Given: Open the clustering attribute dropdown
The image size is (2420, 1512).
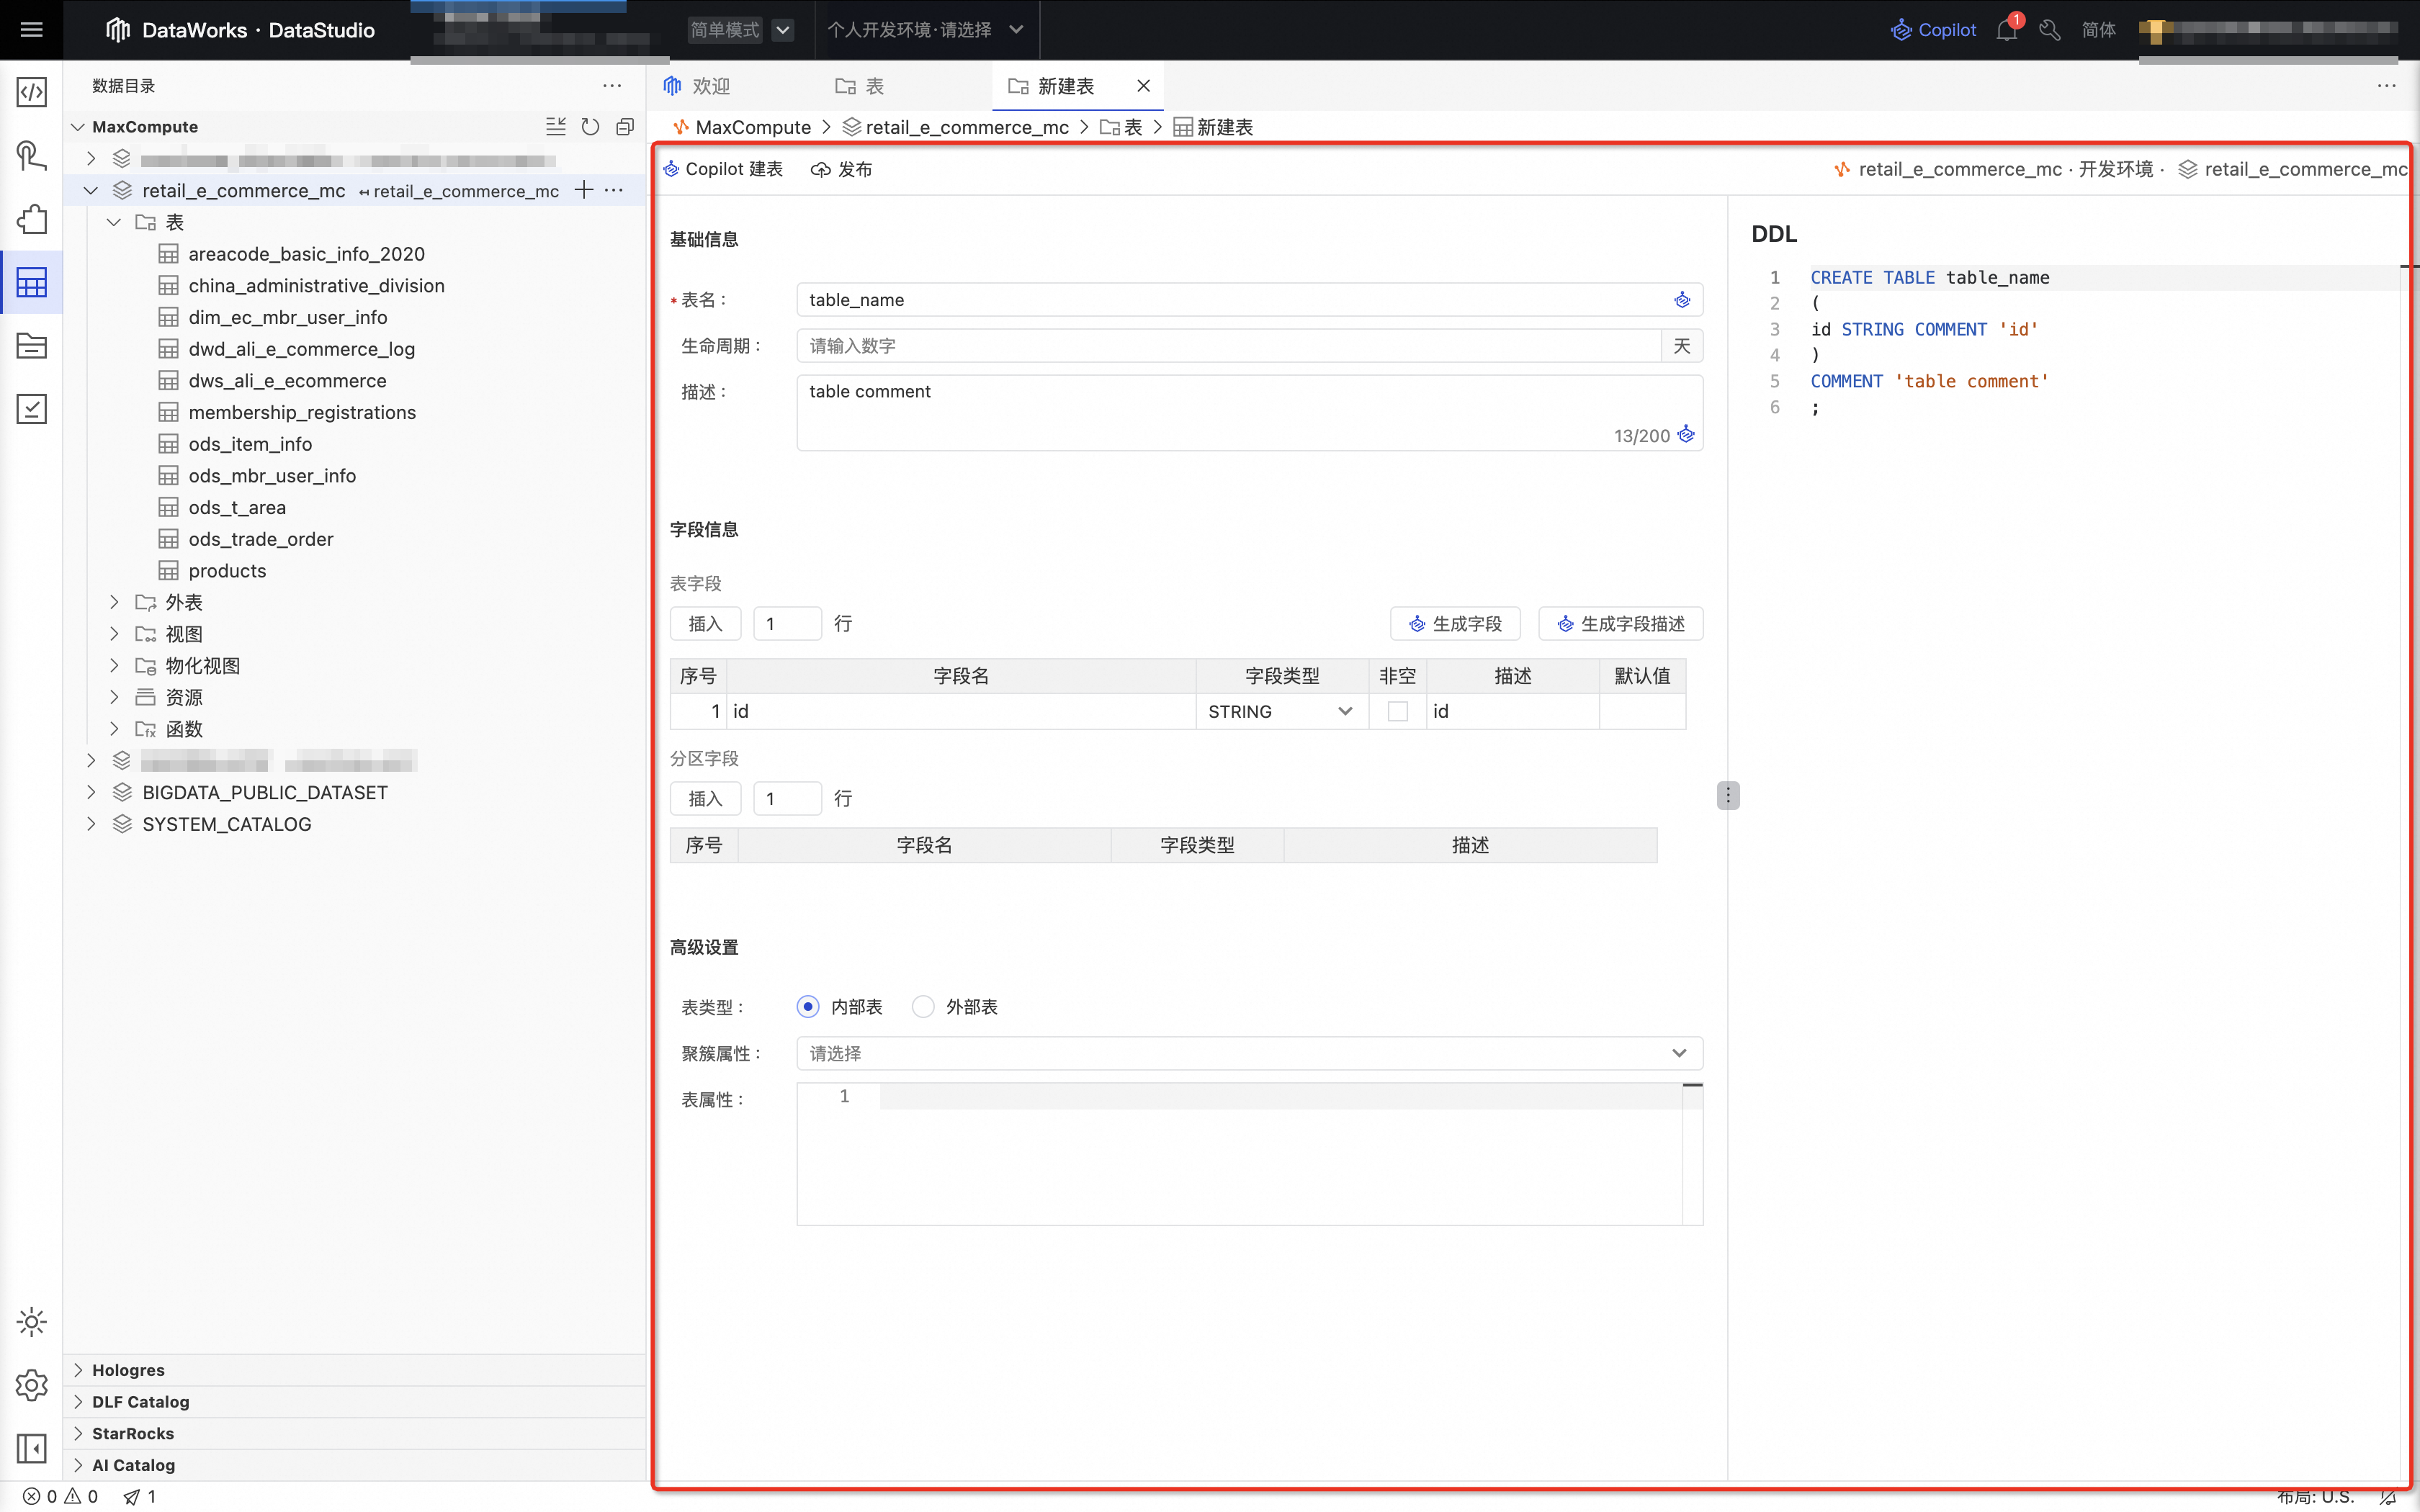Looking at the screenshot, I should [x=1249, y=1053].
